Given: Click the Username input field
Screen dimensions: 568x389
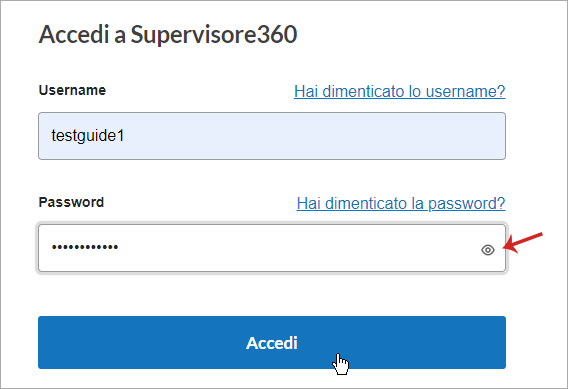Looking at the screenshot, I should (272, 136).
